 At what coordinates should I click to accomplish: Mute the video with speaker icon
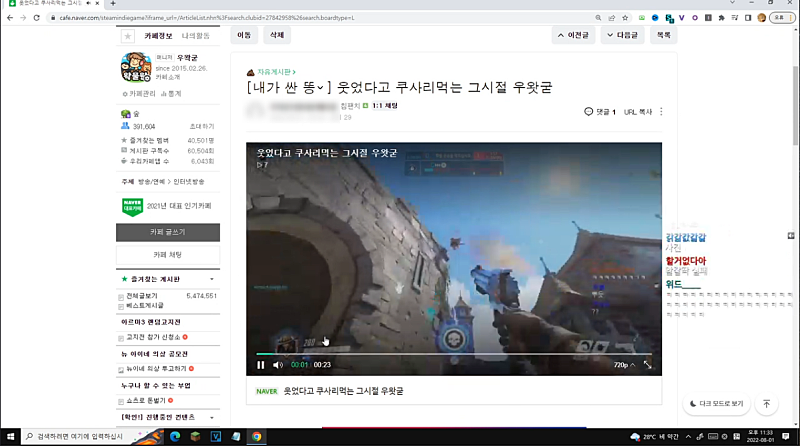(x=278, y=365)
